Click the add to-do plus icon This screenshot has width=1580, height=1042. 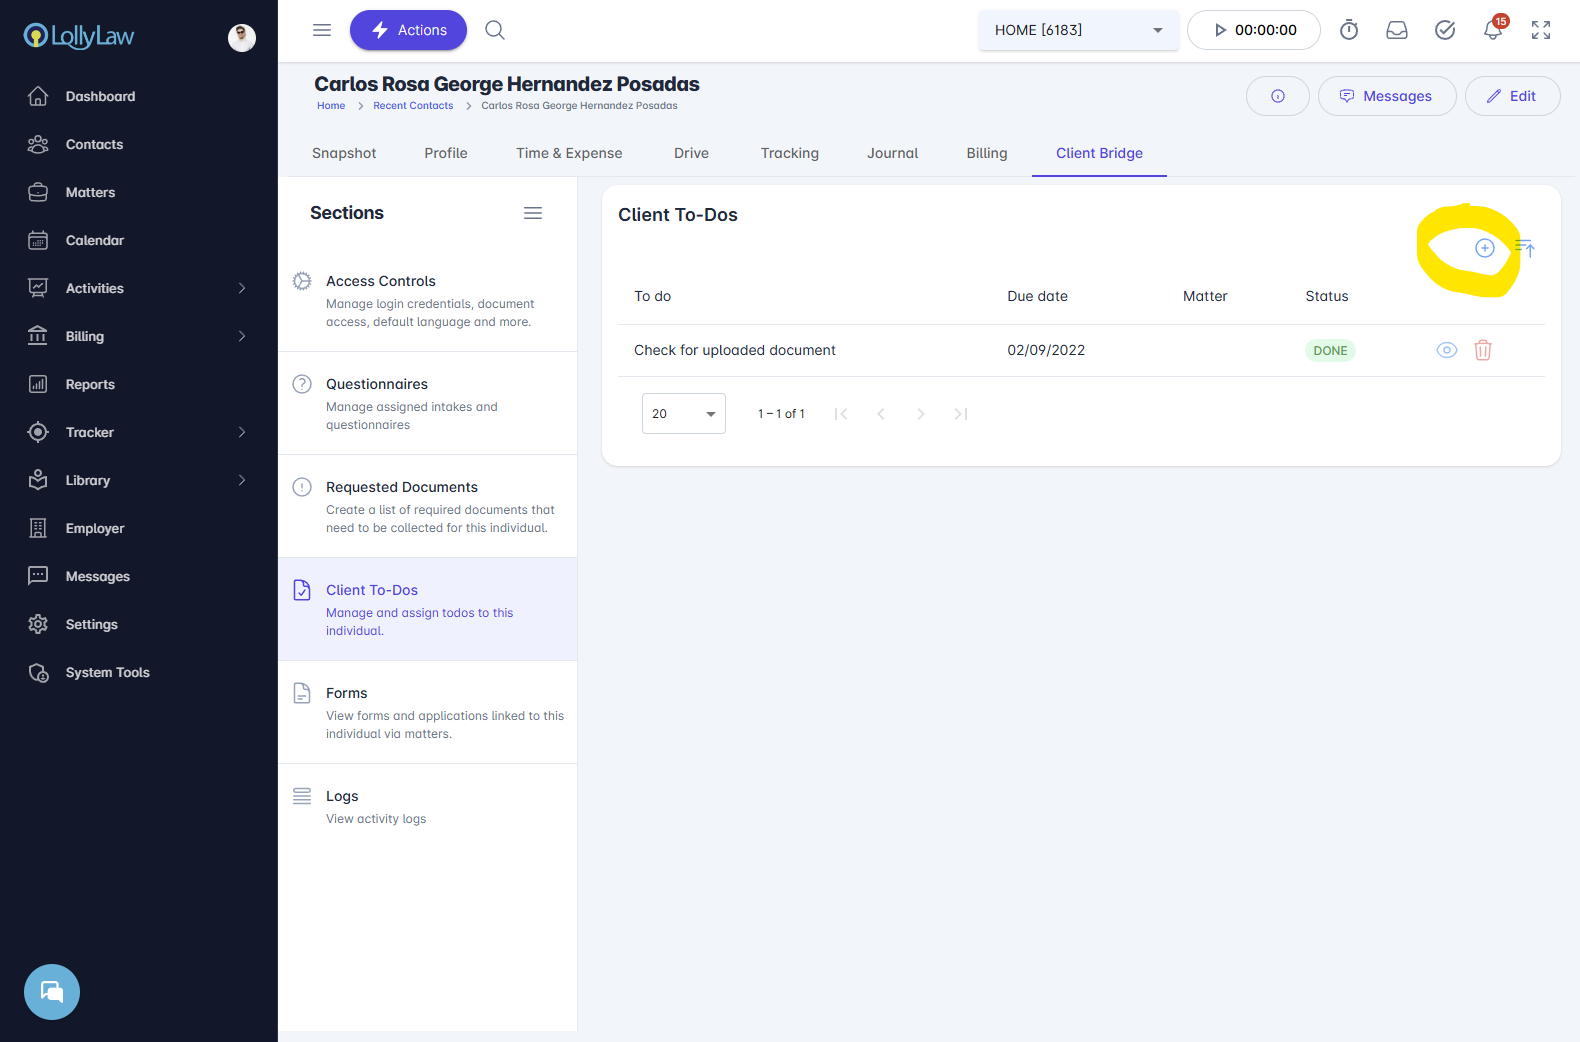pyautogui.click(x=1485, y=248)
